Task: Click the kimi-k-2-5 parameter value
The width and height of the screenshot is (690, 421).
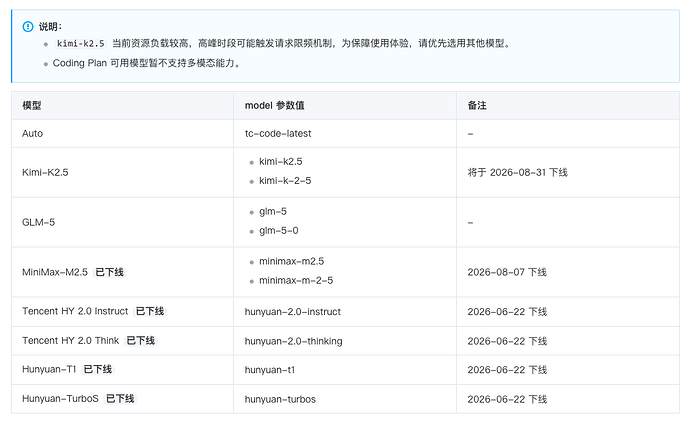Action: (x=285, y=181)
